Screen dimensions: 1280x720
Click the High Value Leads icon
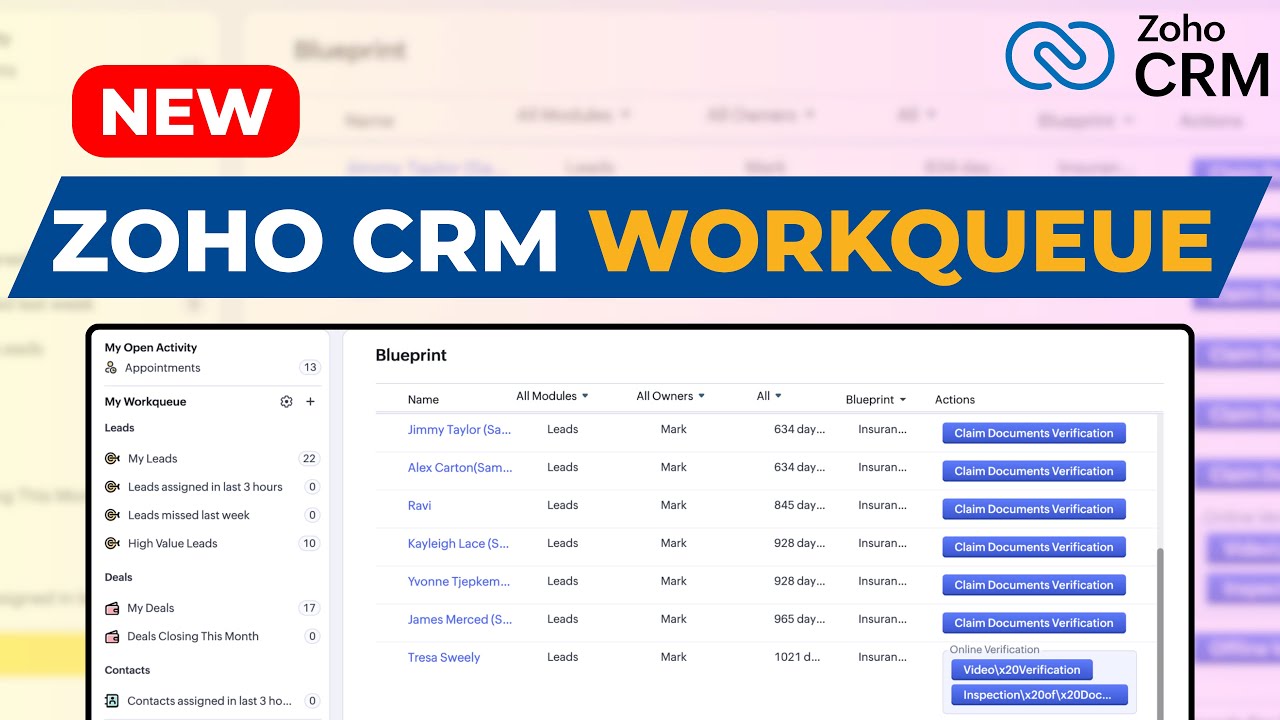point(112,544)
